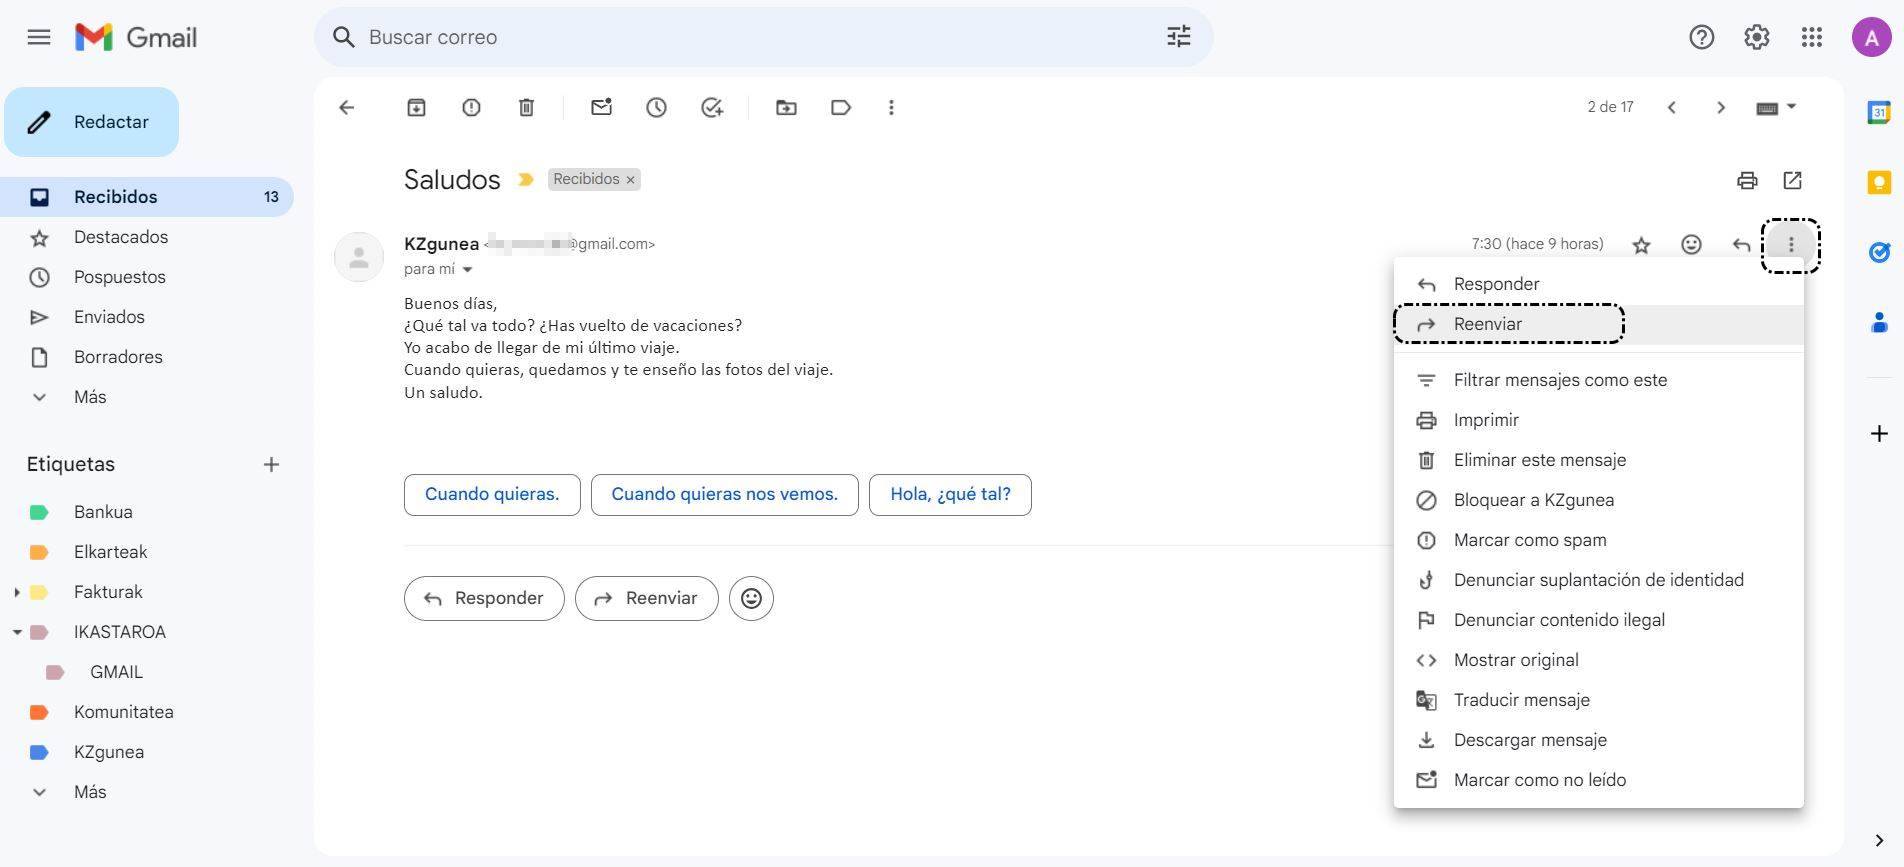Click smart reply 'Cuando quieras nos vemos.'
This screenshot has width=1904, height=867.
(x=725, y=495)
